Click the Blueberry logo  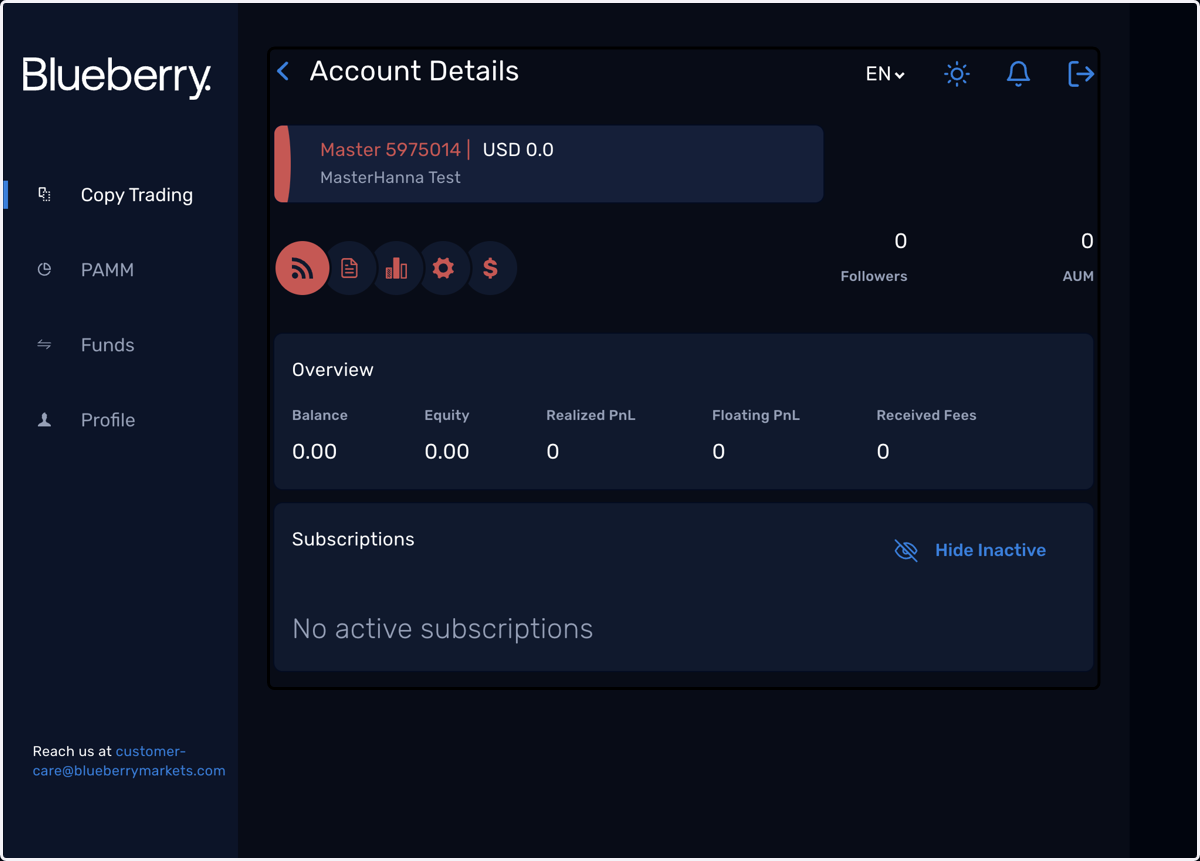tap(117, 77)
